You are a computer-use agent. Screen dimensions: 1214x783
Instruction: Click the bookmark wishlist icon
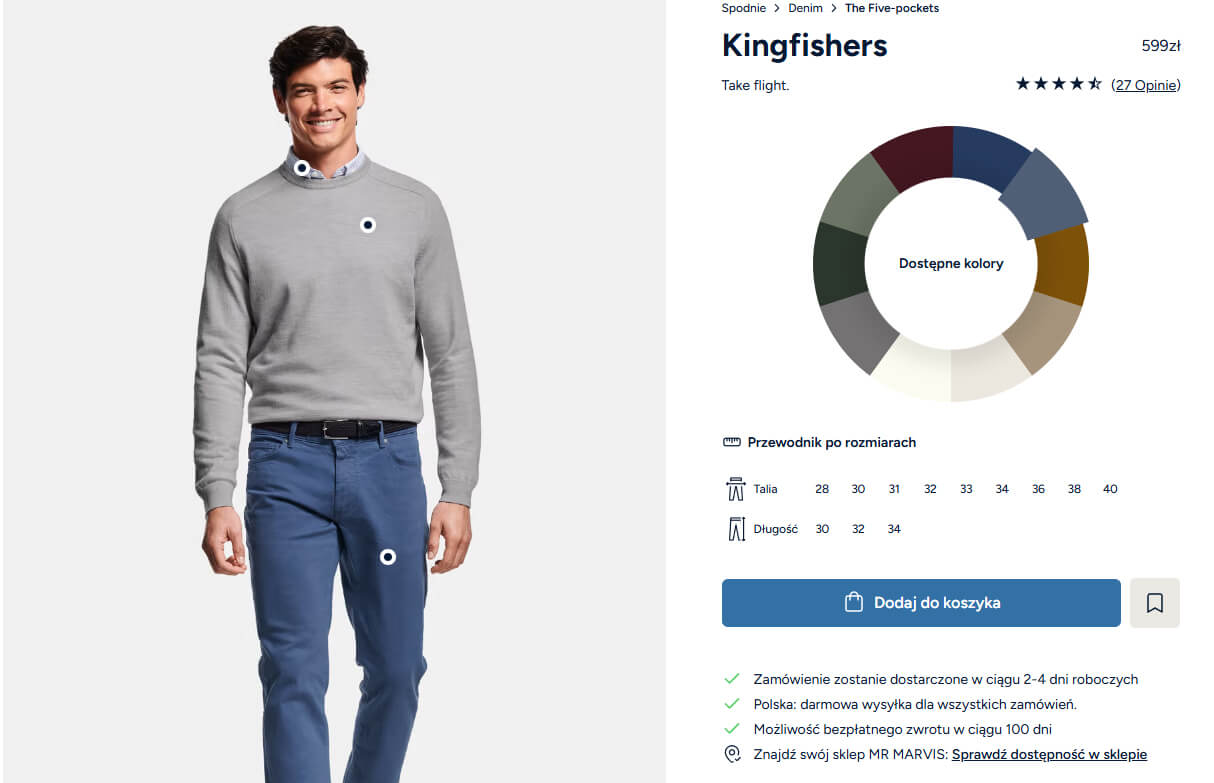(1155, 603)
